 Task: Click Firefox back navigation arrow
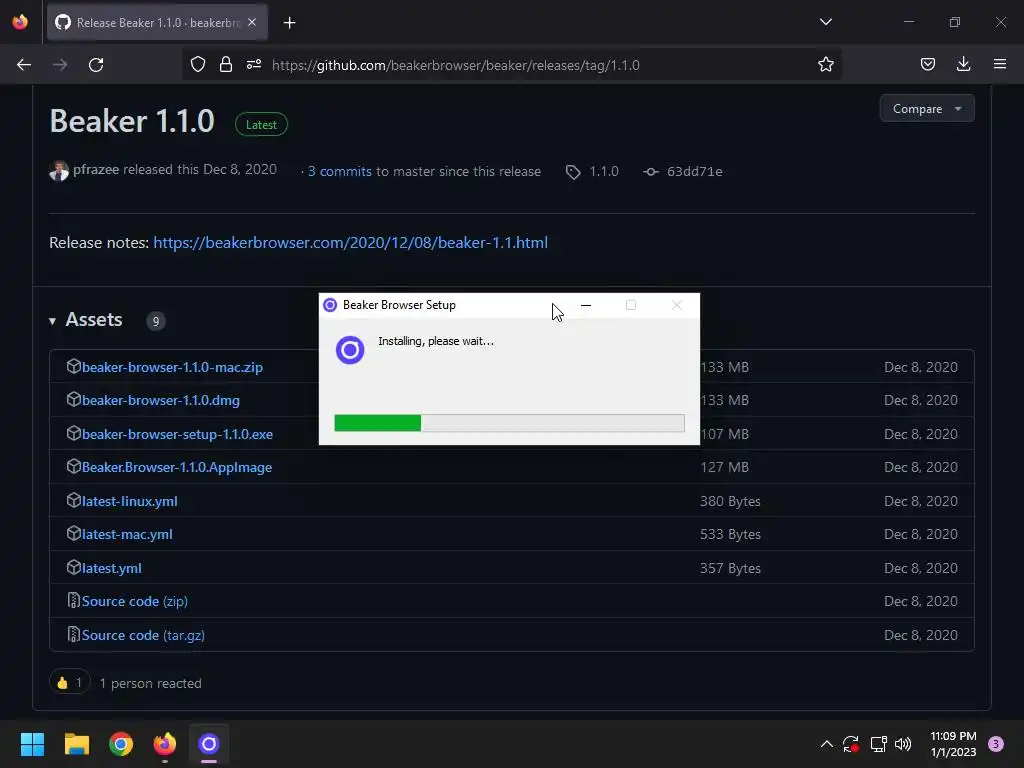coord(24,65)
